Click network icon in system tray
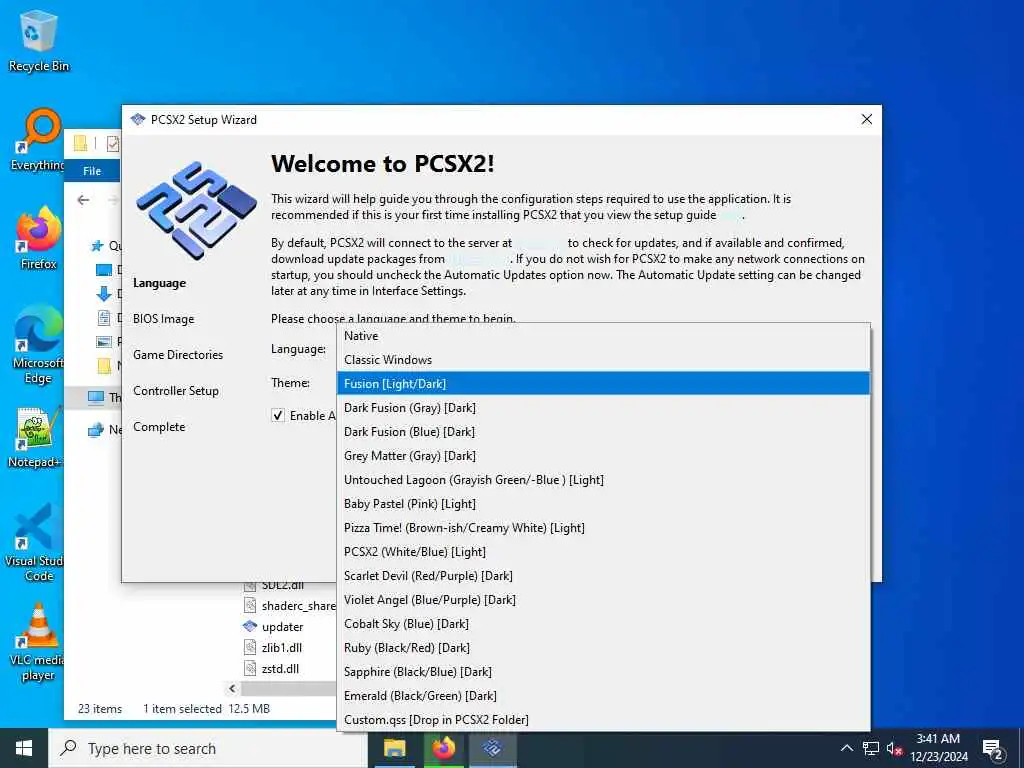The height and width of the screenshot is (768, 1024). click(871, 748)
